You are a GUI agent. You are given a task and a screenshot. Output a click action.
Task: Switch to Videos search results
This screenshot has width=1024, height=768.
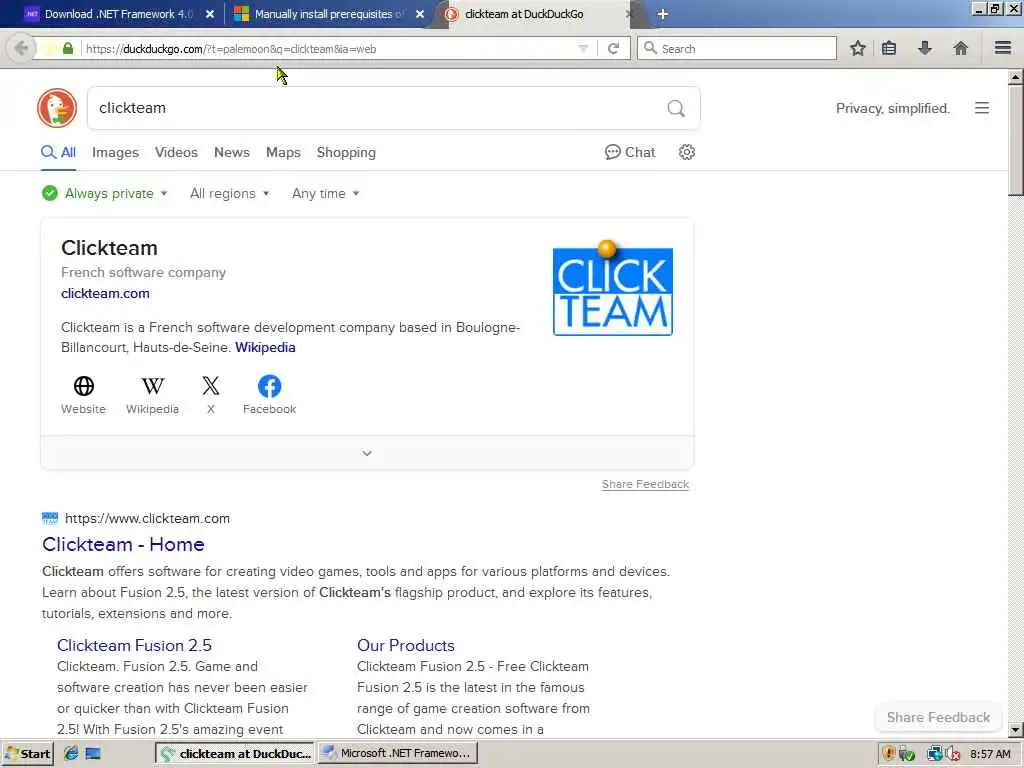tap(176, 152)
